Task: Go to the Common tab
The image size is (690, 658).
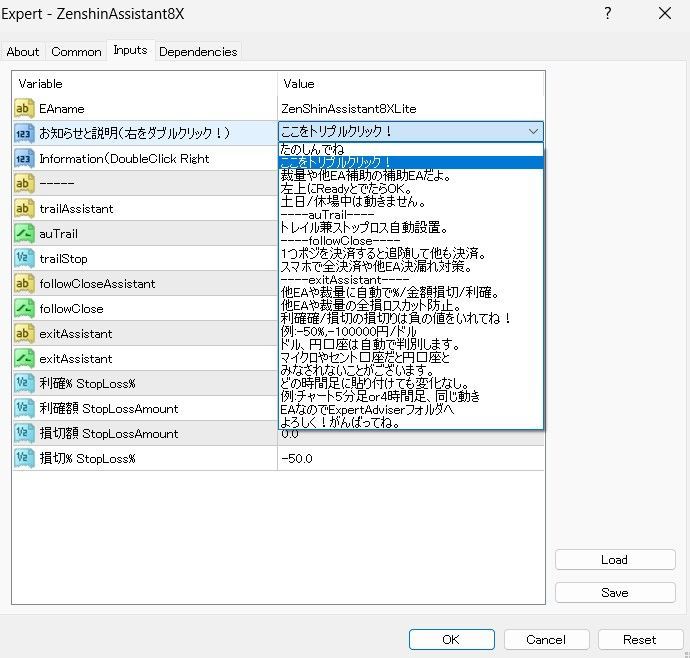Action: click(76, 52)
